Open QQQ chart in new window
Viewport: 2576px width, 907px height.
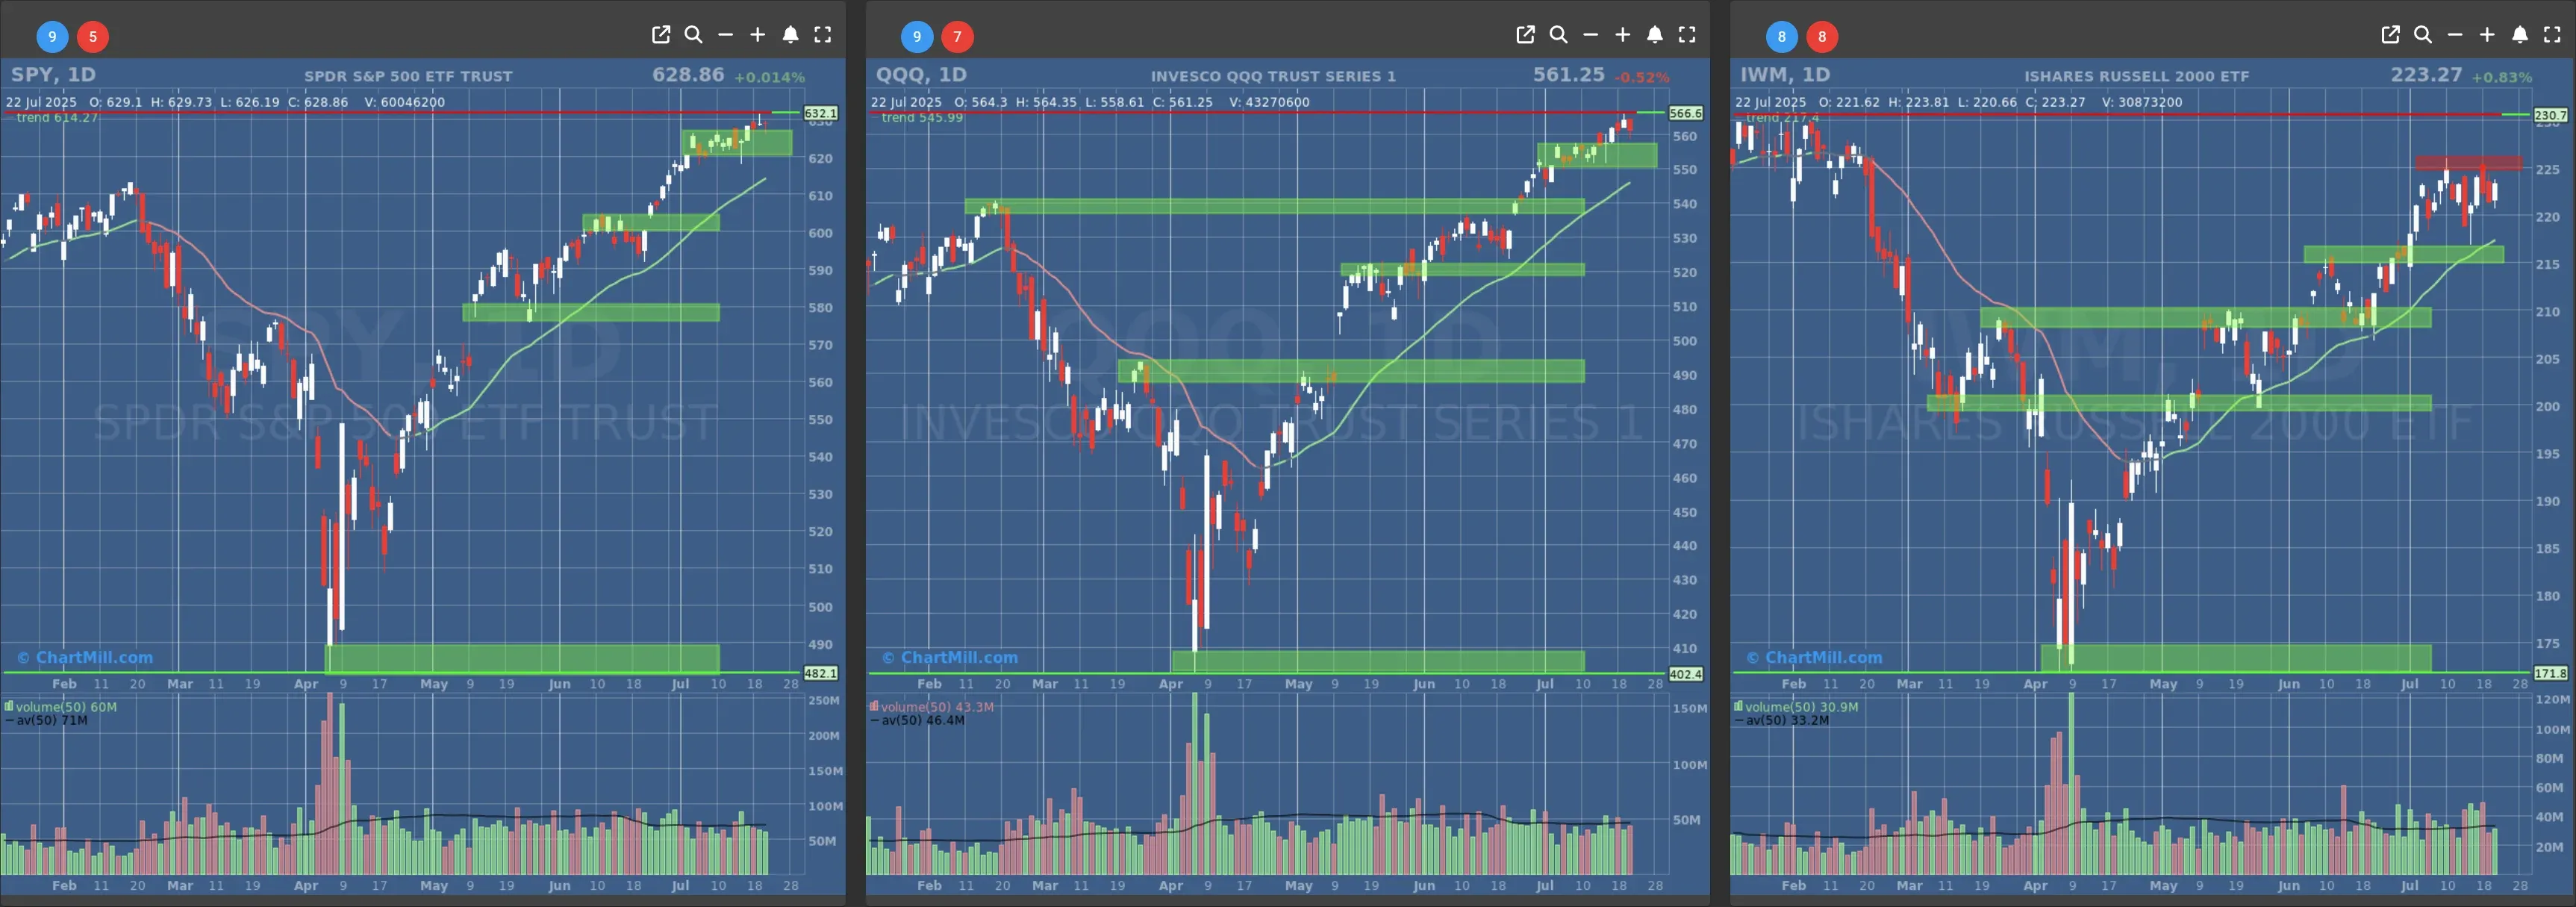[1526, 35]
